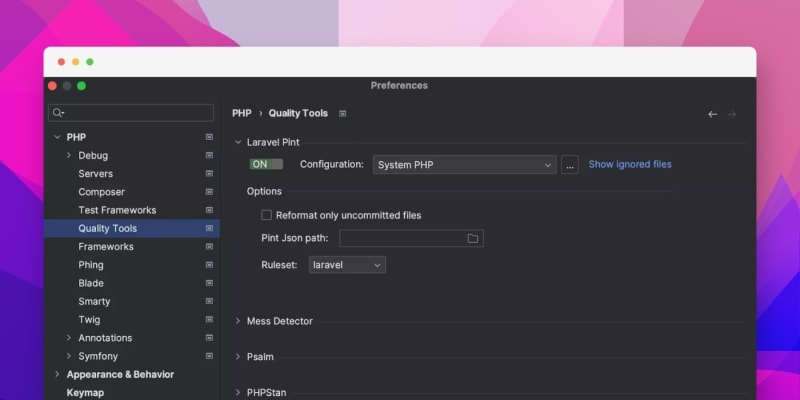Click the project settings icon next to Servers
The image size is (800, 400).
(209, 174)
